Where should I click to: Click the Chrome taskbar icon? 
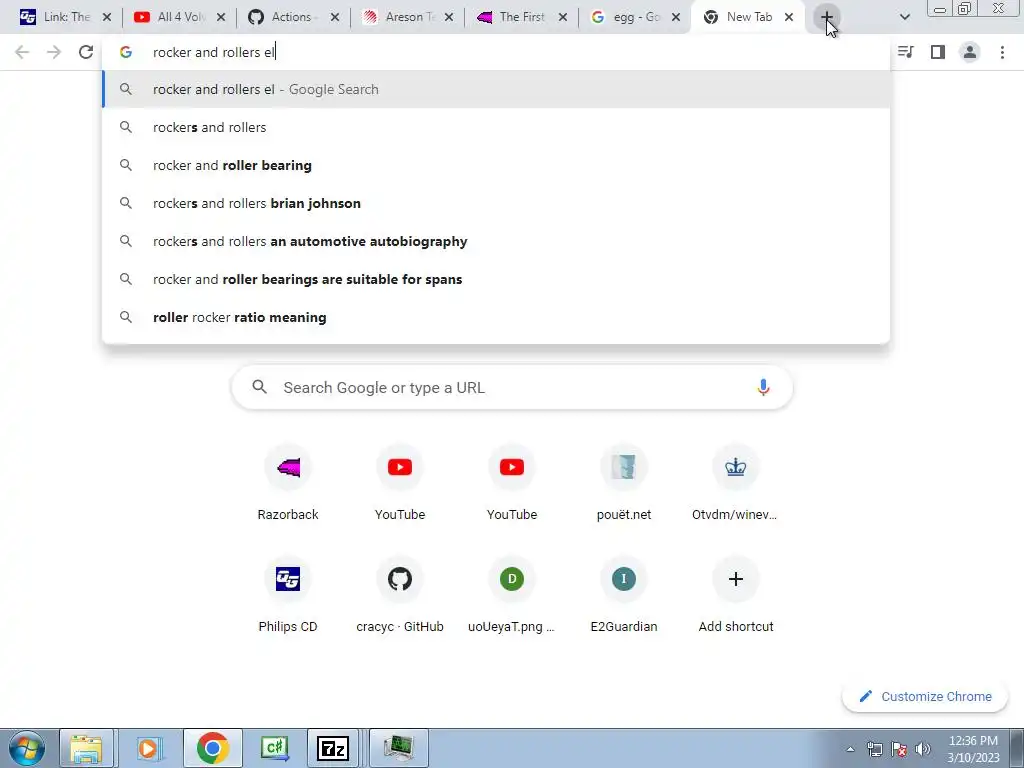212,748
